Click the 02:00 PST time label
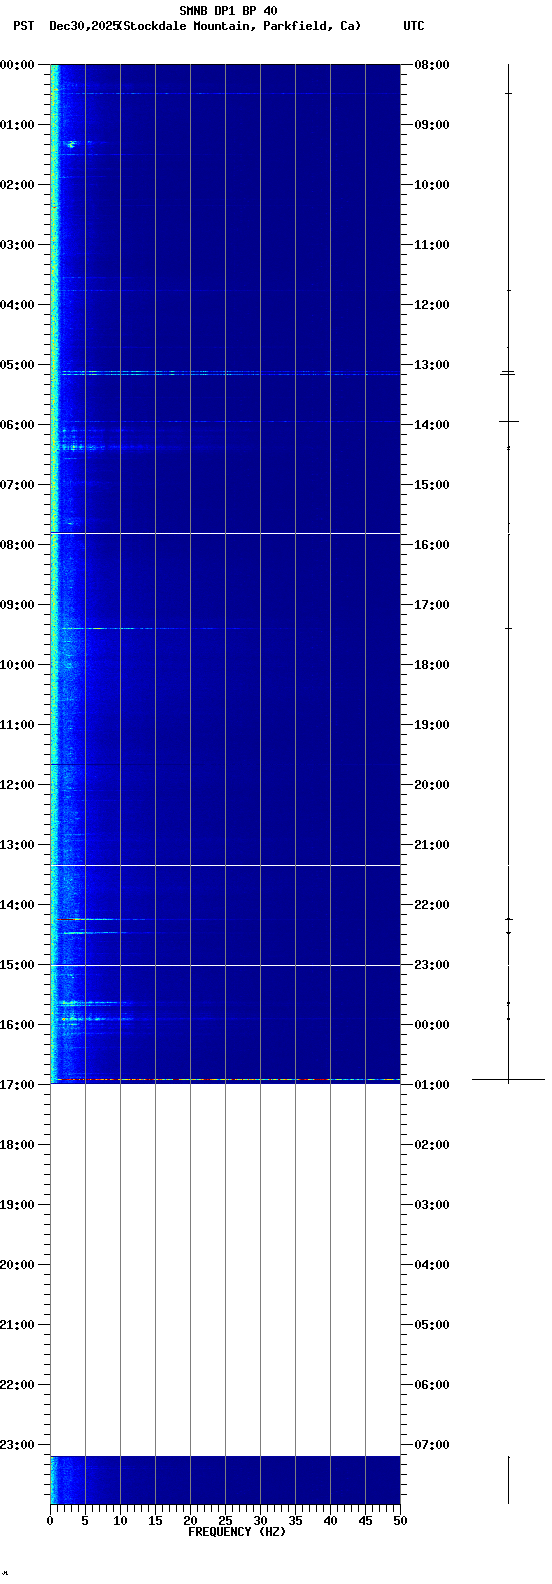Screen dimensions: 552x1584 [17, 185]
